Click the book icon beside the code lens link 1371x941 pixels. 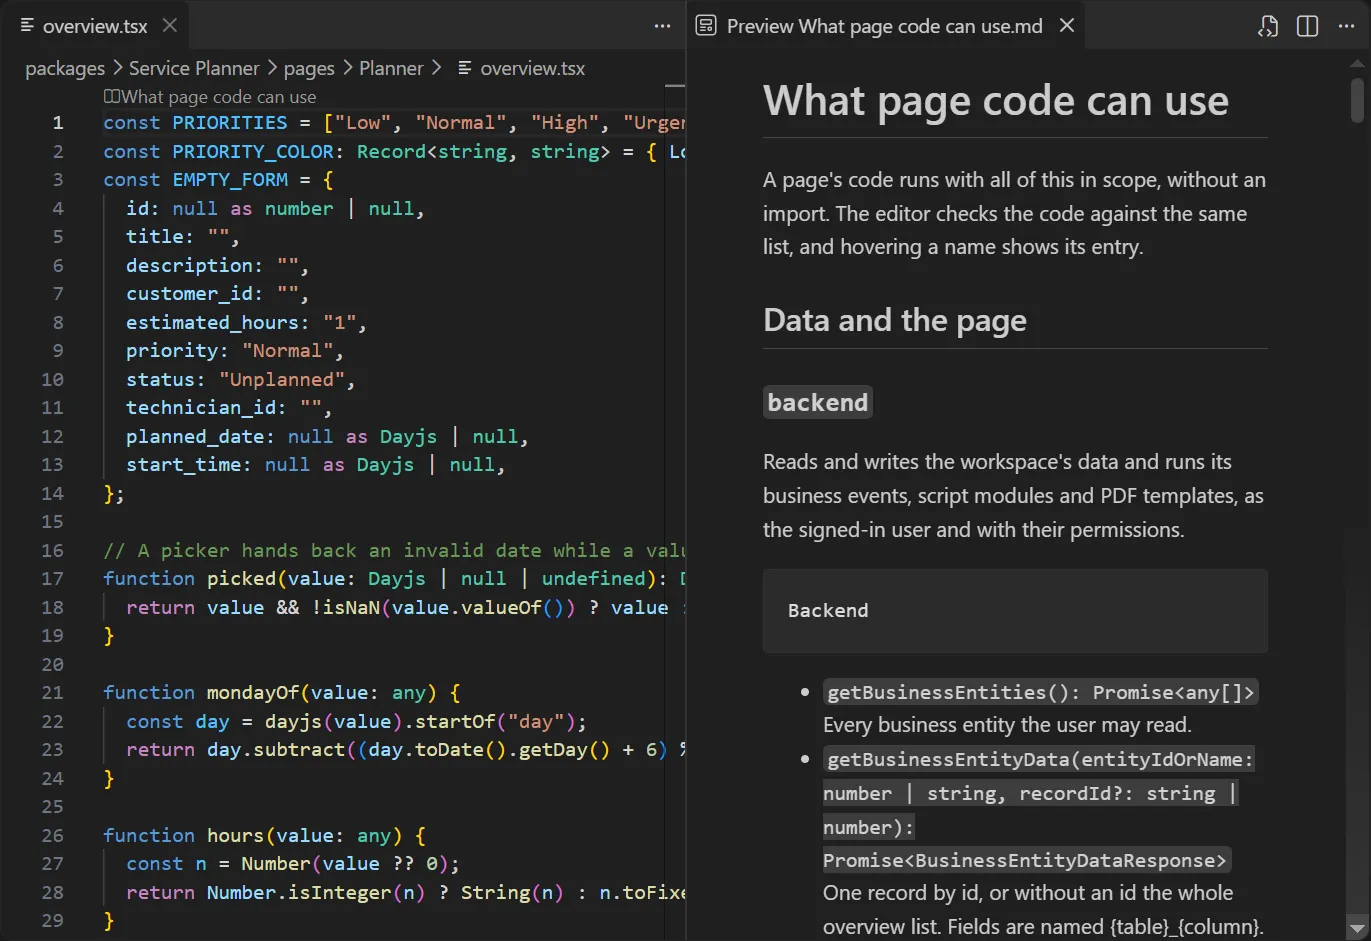pyautogui.click(x=111, y=97)
